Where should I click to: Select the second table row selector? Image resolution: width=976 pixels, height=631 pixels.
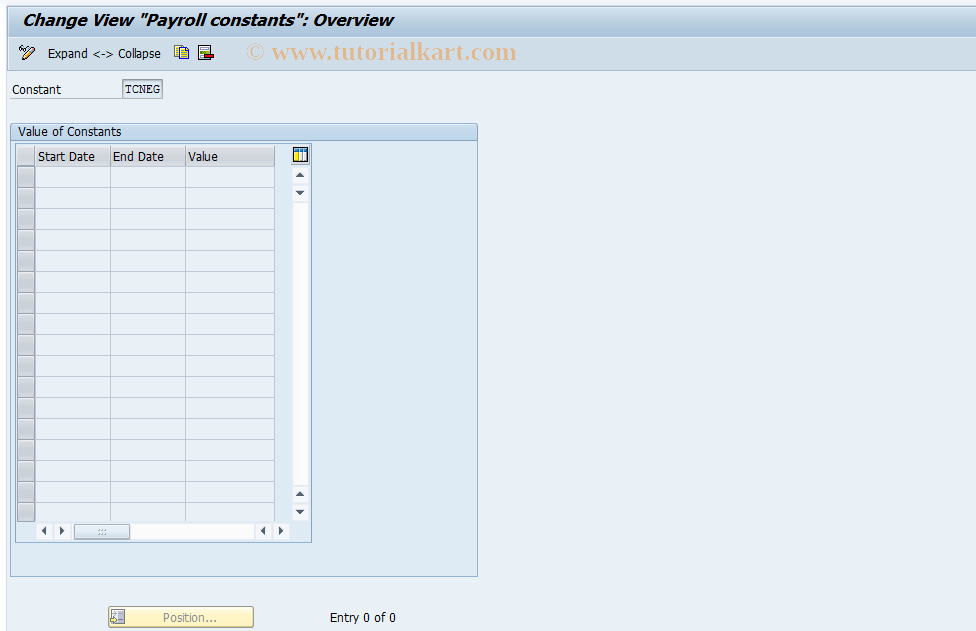(26, 198)
